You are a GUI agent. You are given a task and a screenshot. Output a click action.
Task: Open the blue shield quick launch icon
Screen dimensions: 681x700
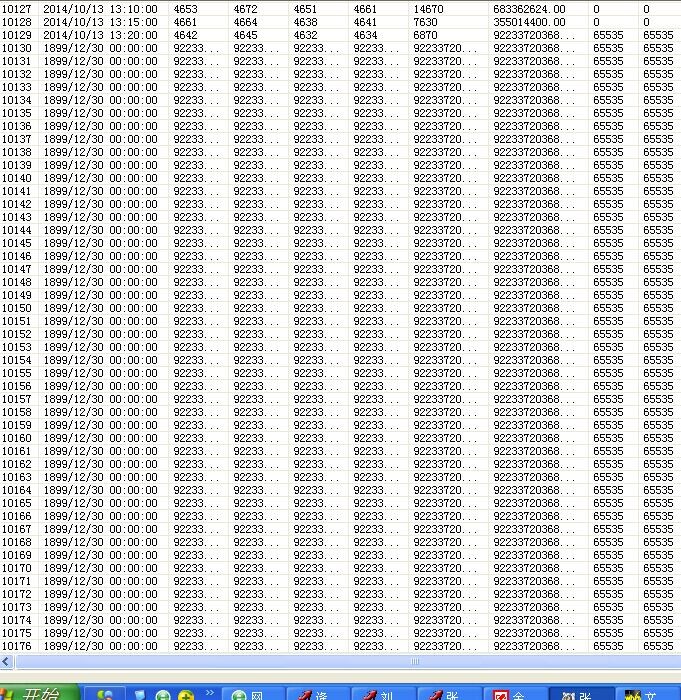tap(141, 696)
